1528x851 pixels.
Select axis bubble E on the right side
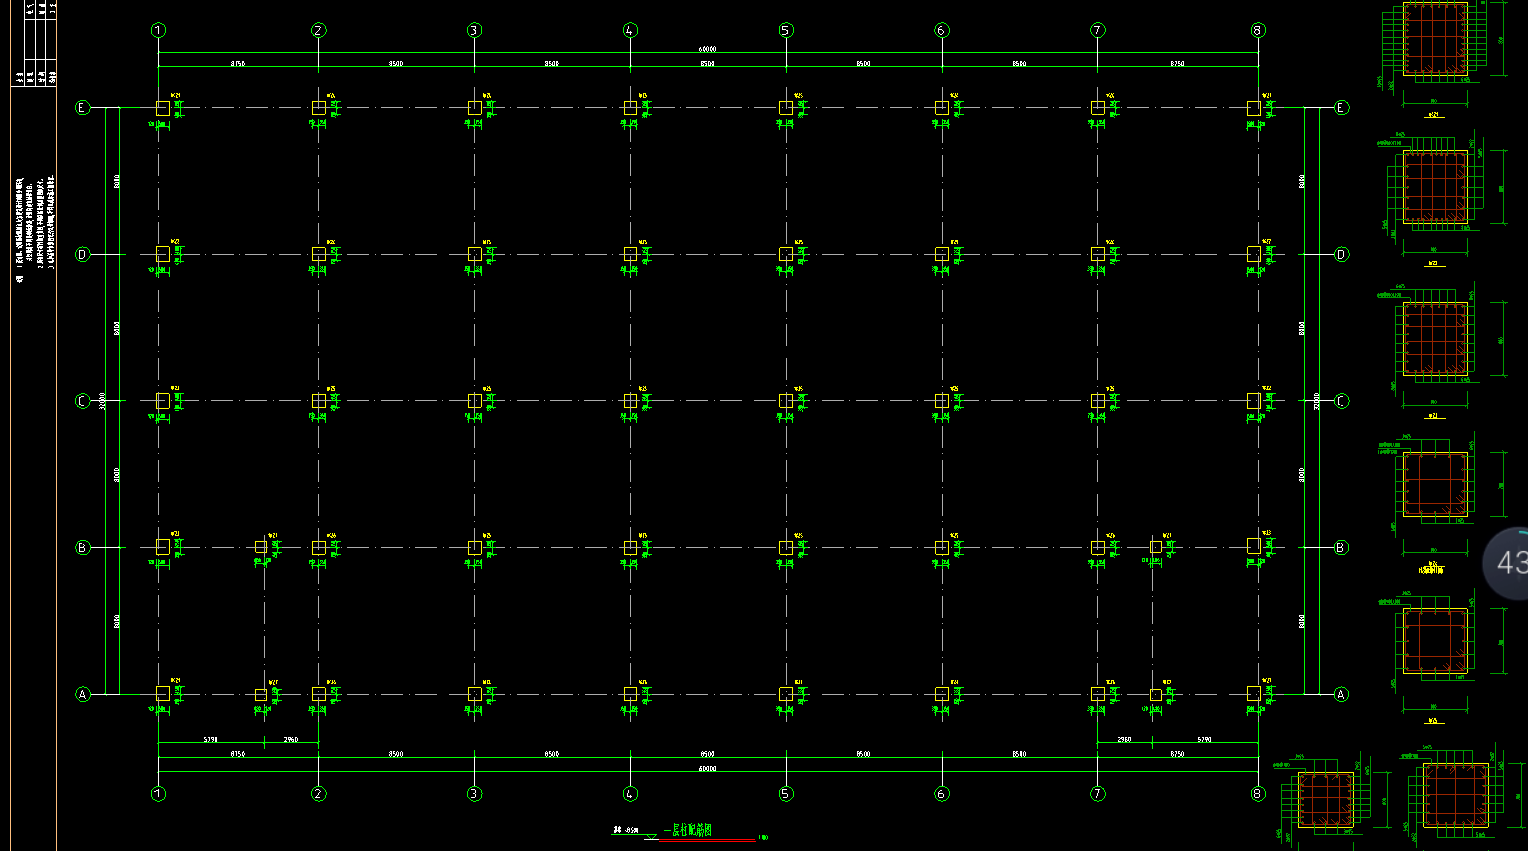coord(1342,107)
